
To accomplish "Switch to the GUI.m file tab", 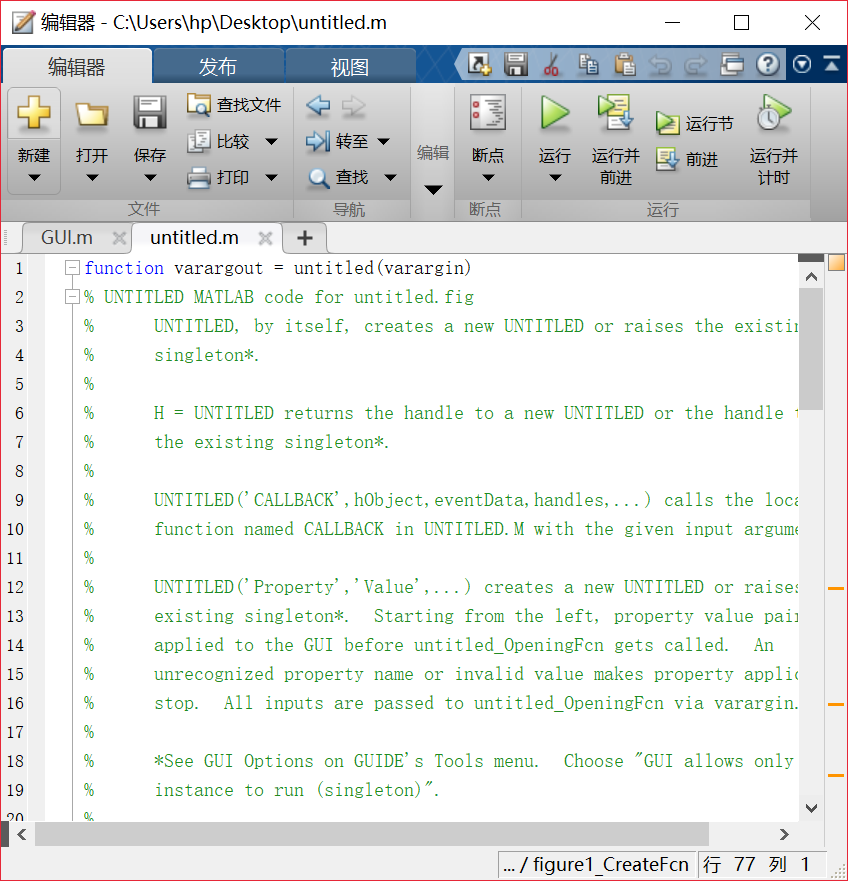I will pyautogui.click(x=67, y=238).
